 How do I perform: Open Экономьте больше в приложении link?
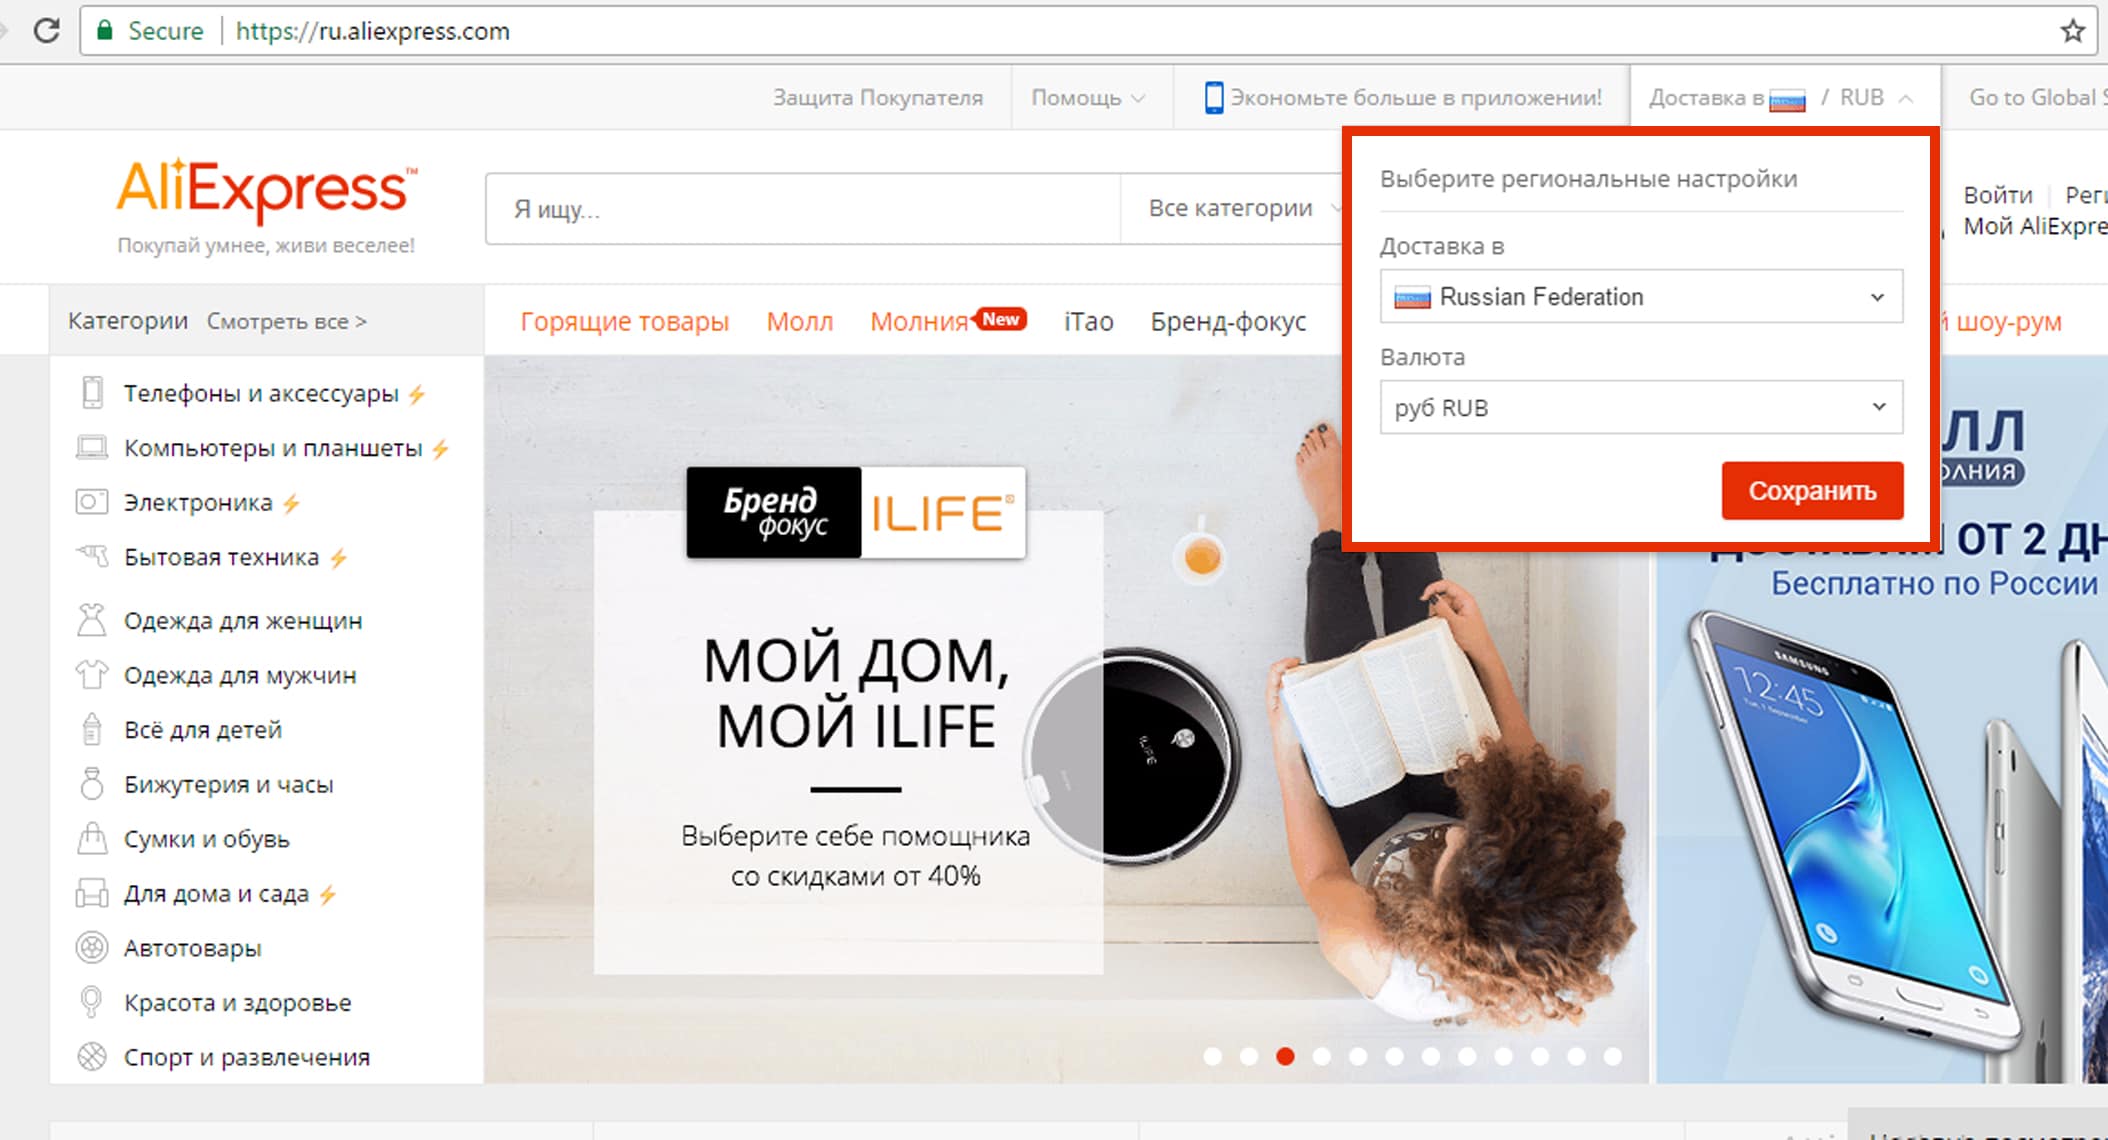pyautogui.click(x=1403, y=97)
